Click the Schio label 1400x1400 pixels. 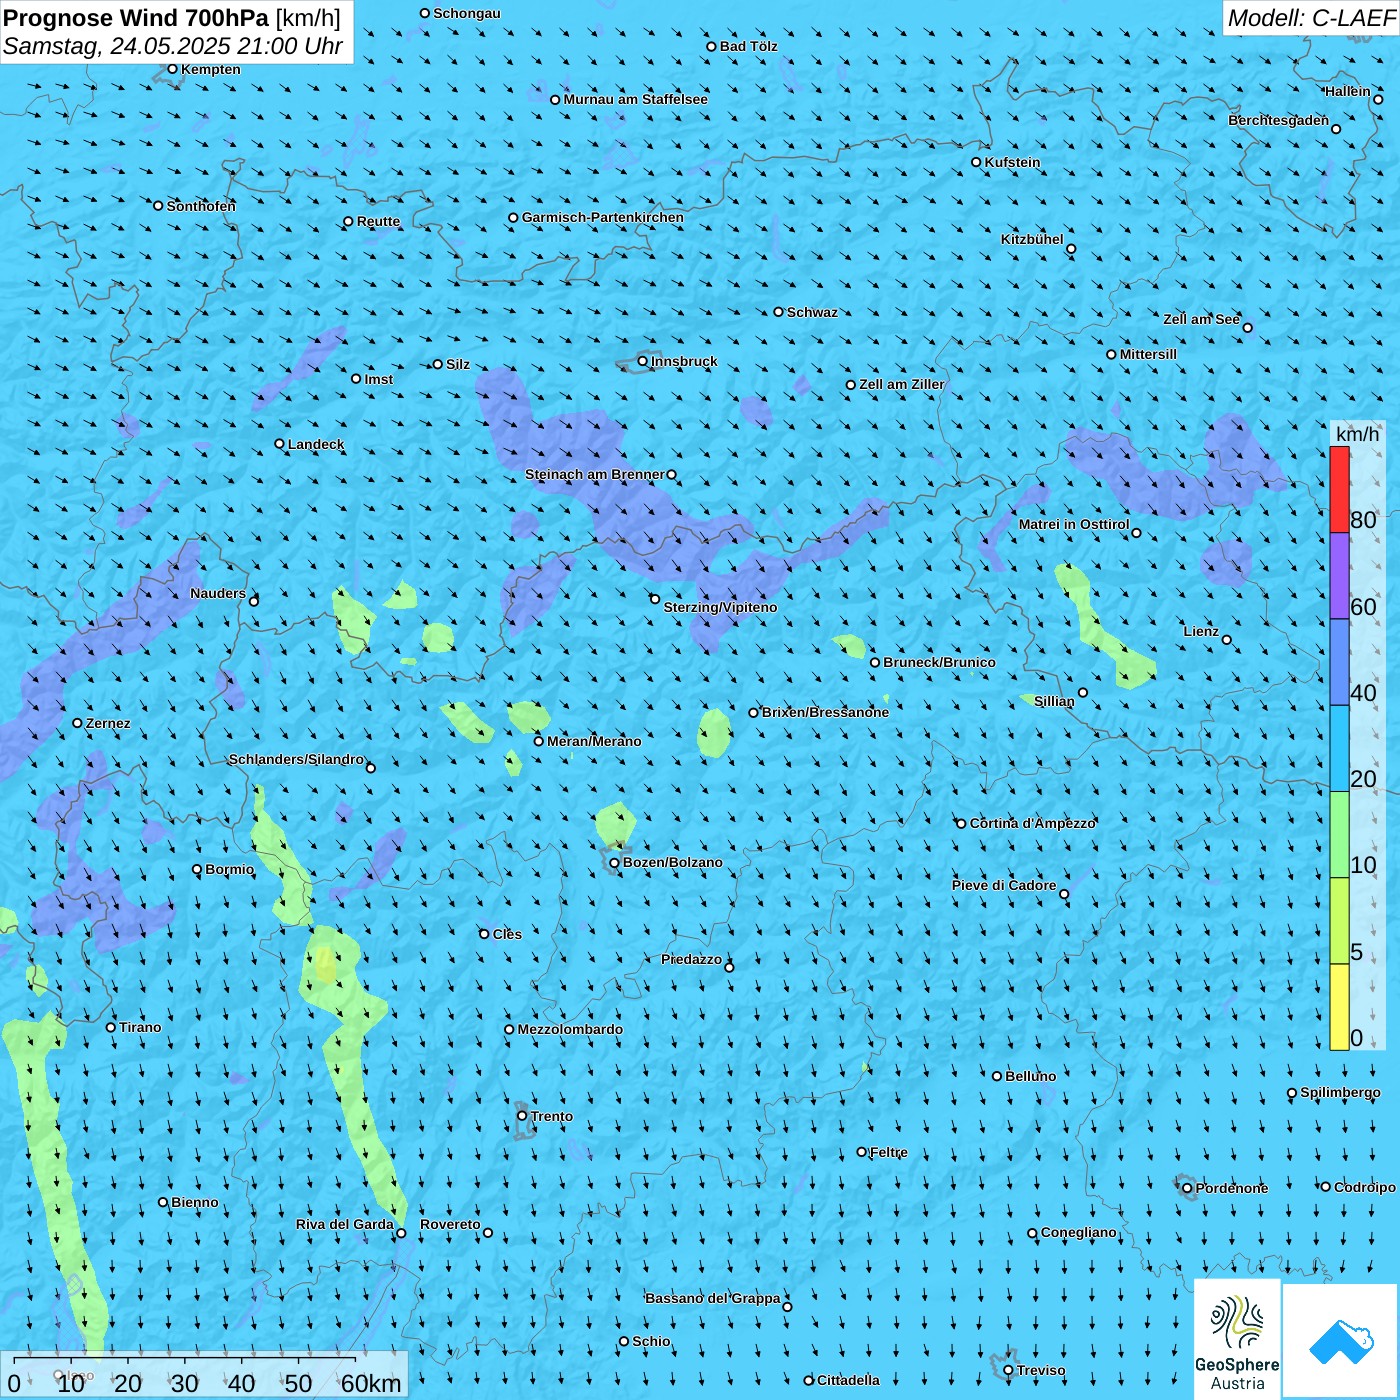tap(652, 1341)
